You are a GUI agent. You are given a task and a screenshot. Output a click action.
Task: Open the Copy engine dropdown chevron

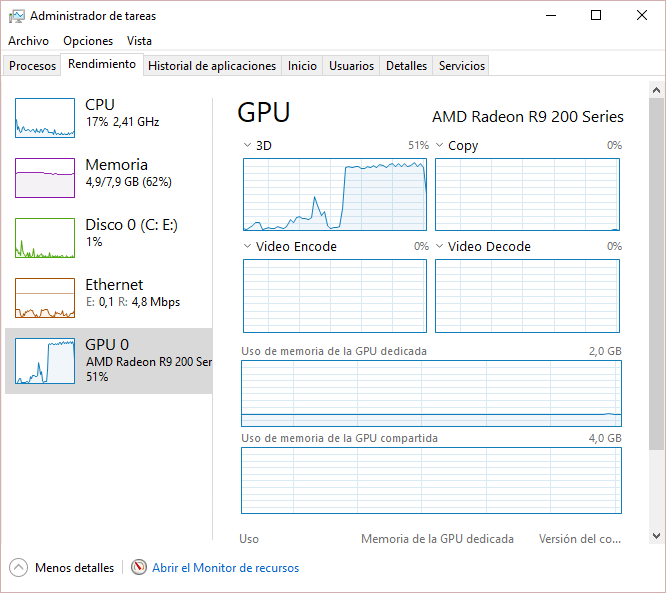pyautogui.click(x=440, y=145)
